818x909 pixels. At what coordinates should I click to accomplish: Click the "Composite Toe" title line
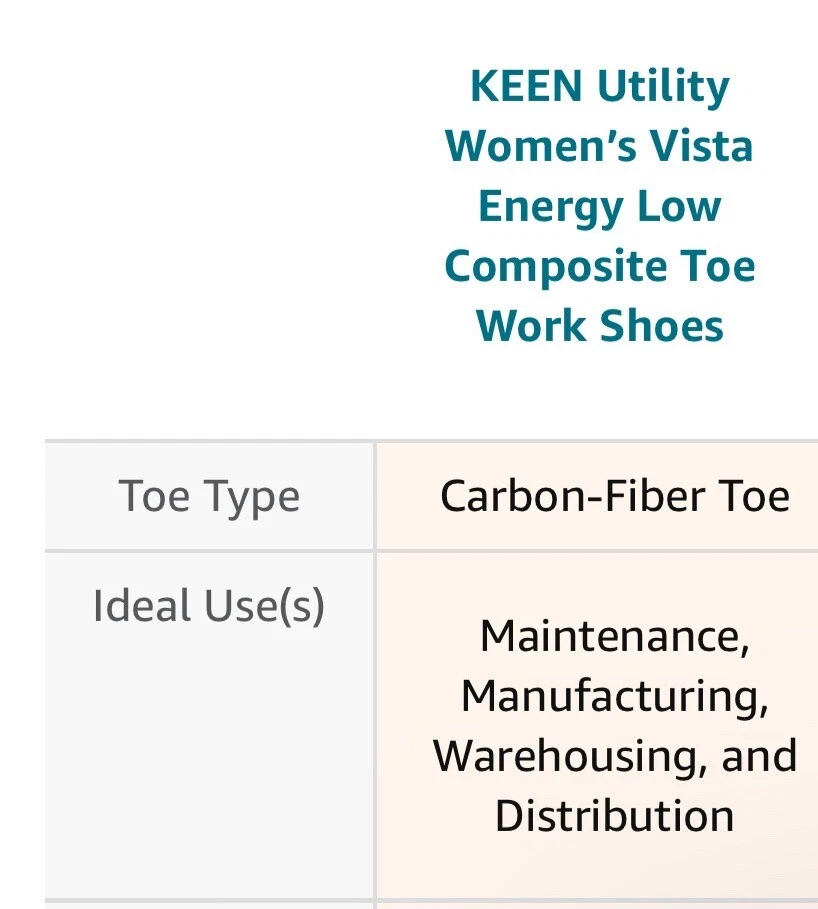(x=599, y=267)
